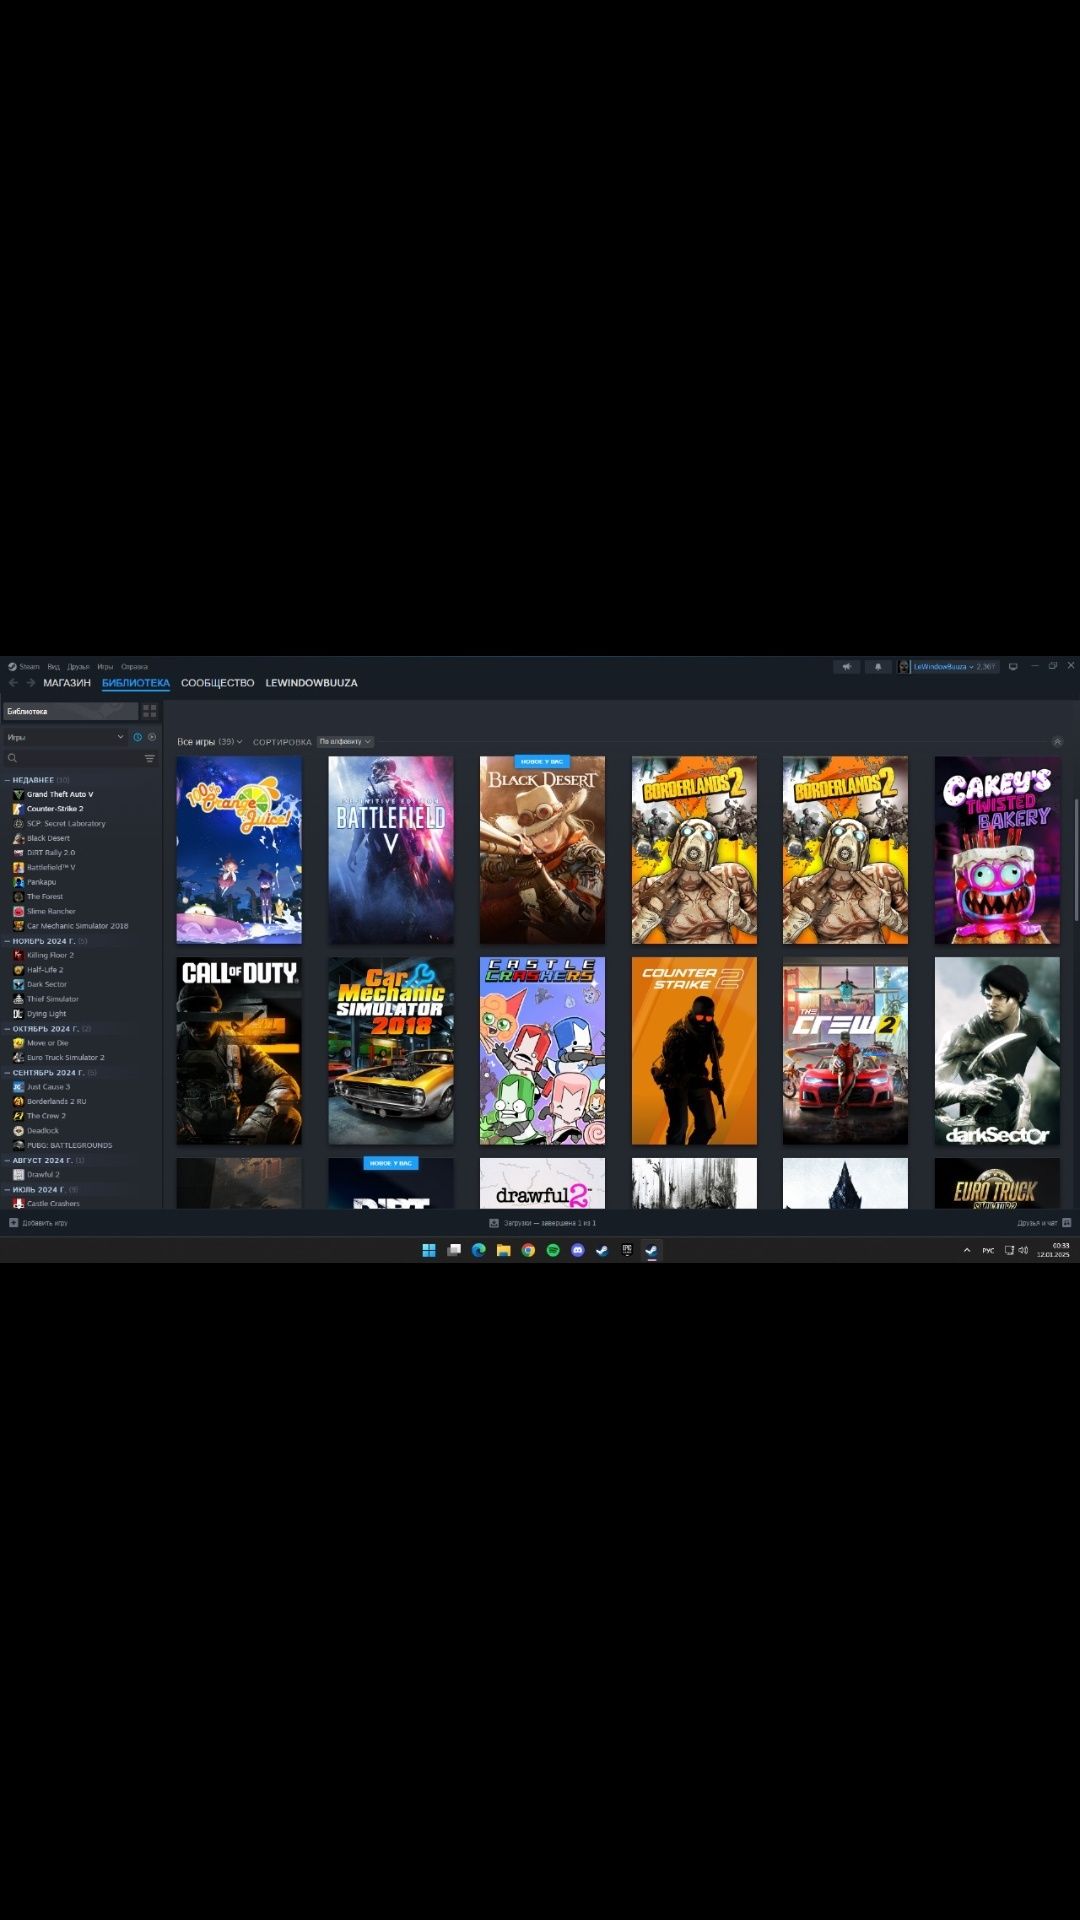Collapse the shelf using the double chevron
Image resolution: width=1080 pixels, height=1920 pixels.
[1058, 742]
